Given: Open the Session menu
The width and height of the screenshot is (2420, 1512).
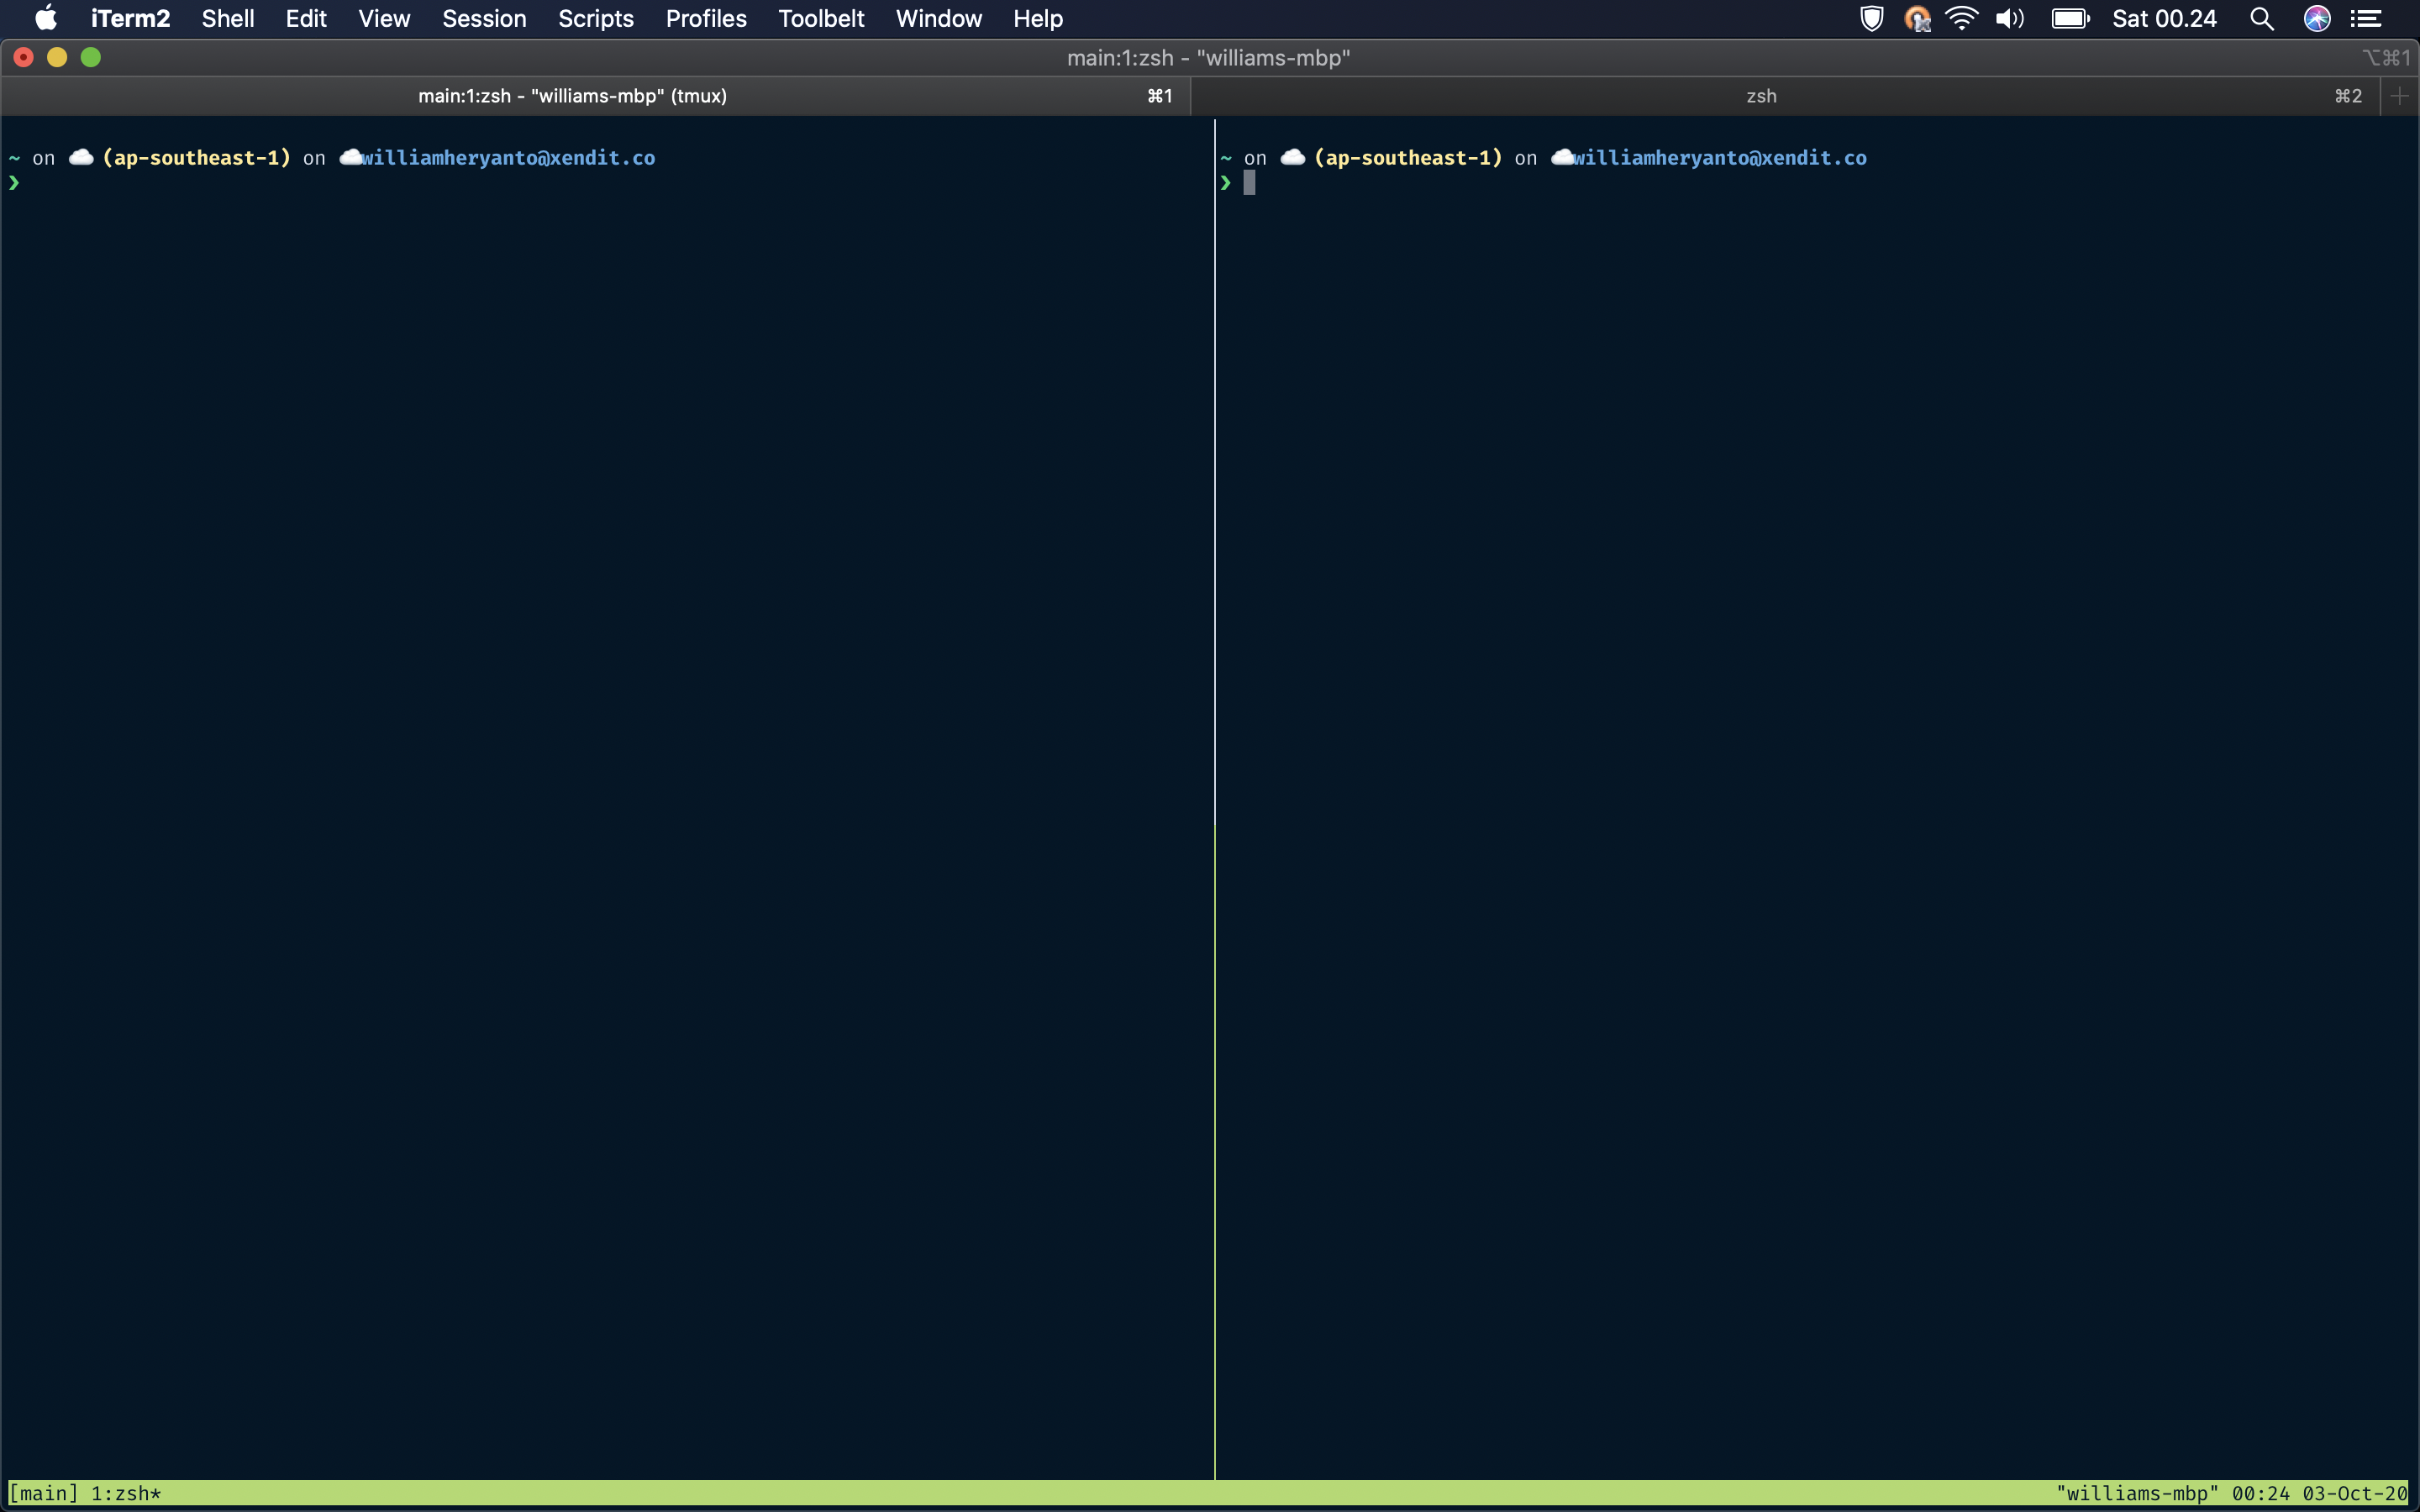Looking at the screenshot, I should [x=484, y=18].
